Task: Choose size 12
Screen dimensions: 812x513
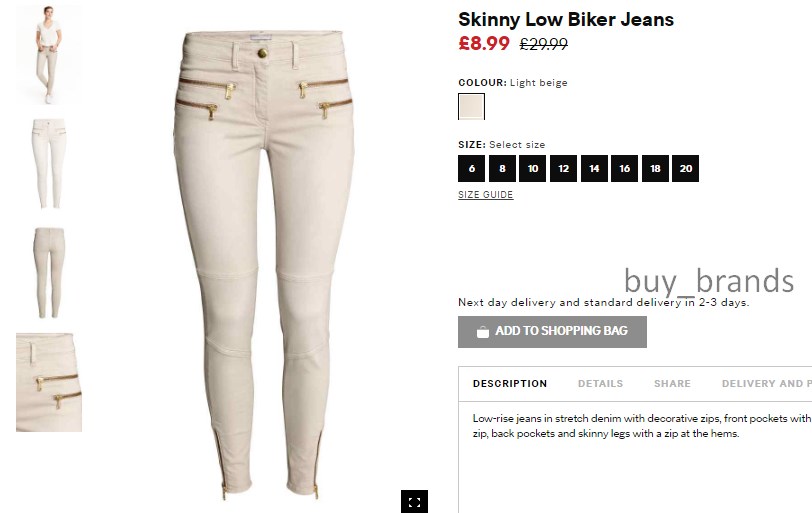Action: coord(563,168)
